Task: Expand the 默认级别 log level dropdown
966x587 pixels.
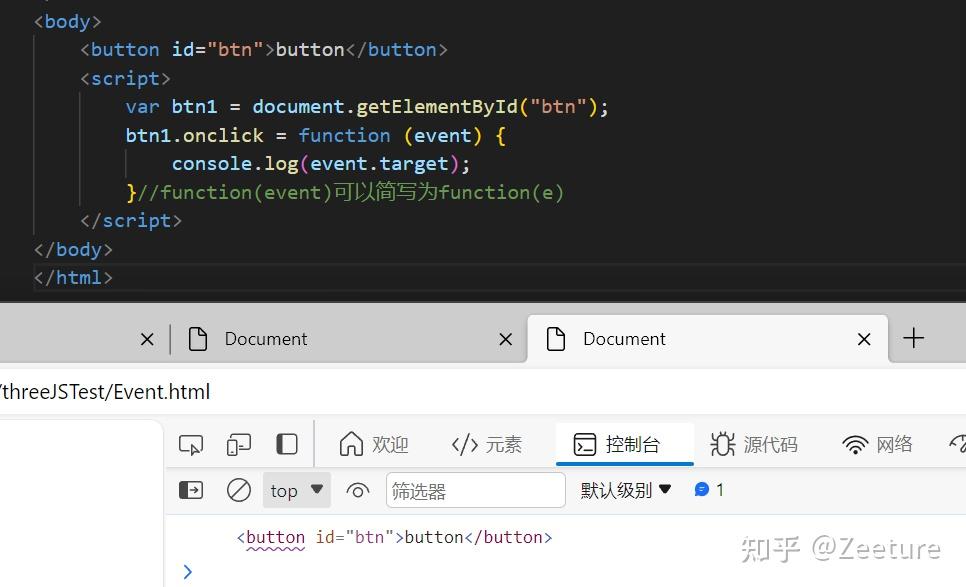Action: [x=625, y=490]
